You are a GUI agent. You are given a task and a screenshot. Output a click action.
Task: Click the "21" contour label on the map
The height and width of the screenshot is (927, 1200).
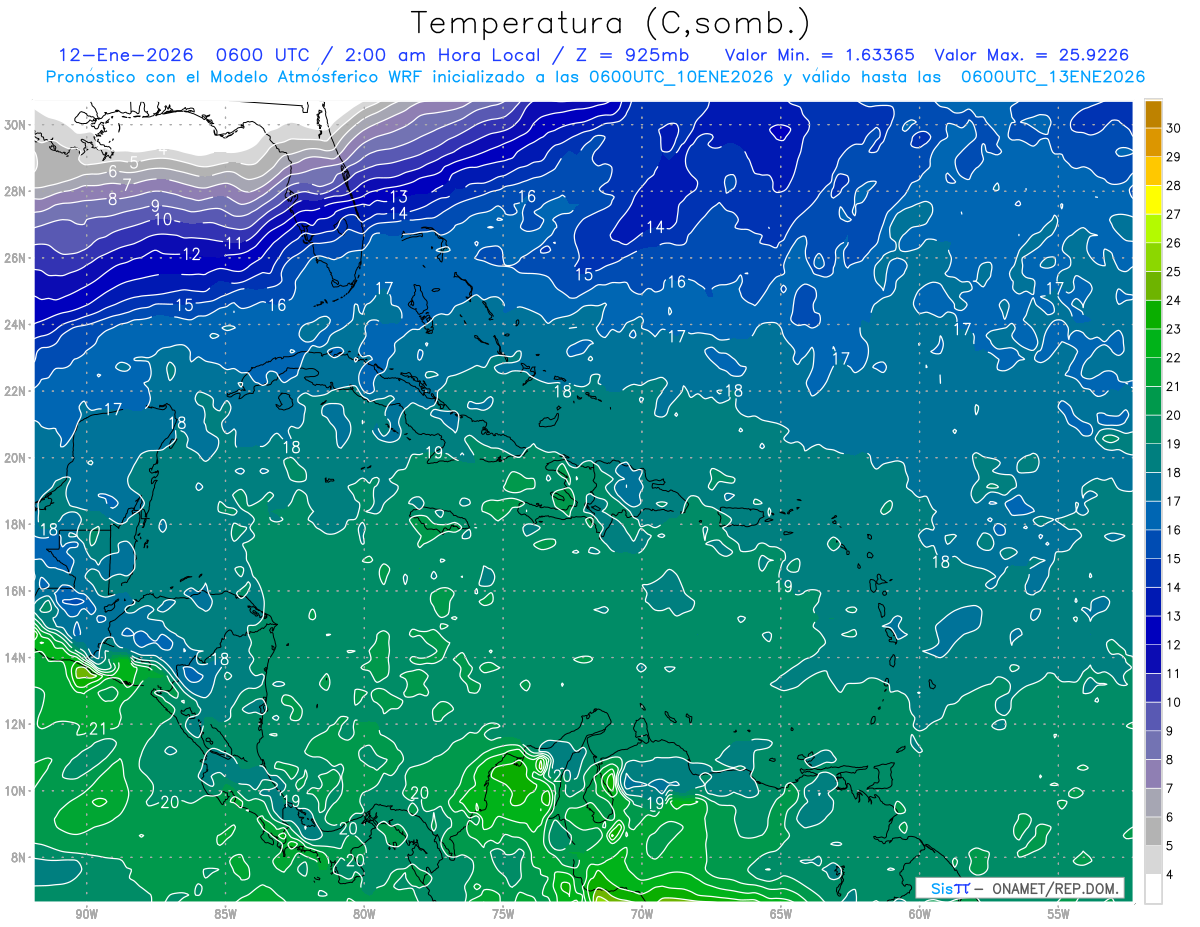pyautogui.click(x=97, y=729)
